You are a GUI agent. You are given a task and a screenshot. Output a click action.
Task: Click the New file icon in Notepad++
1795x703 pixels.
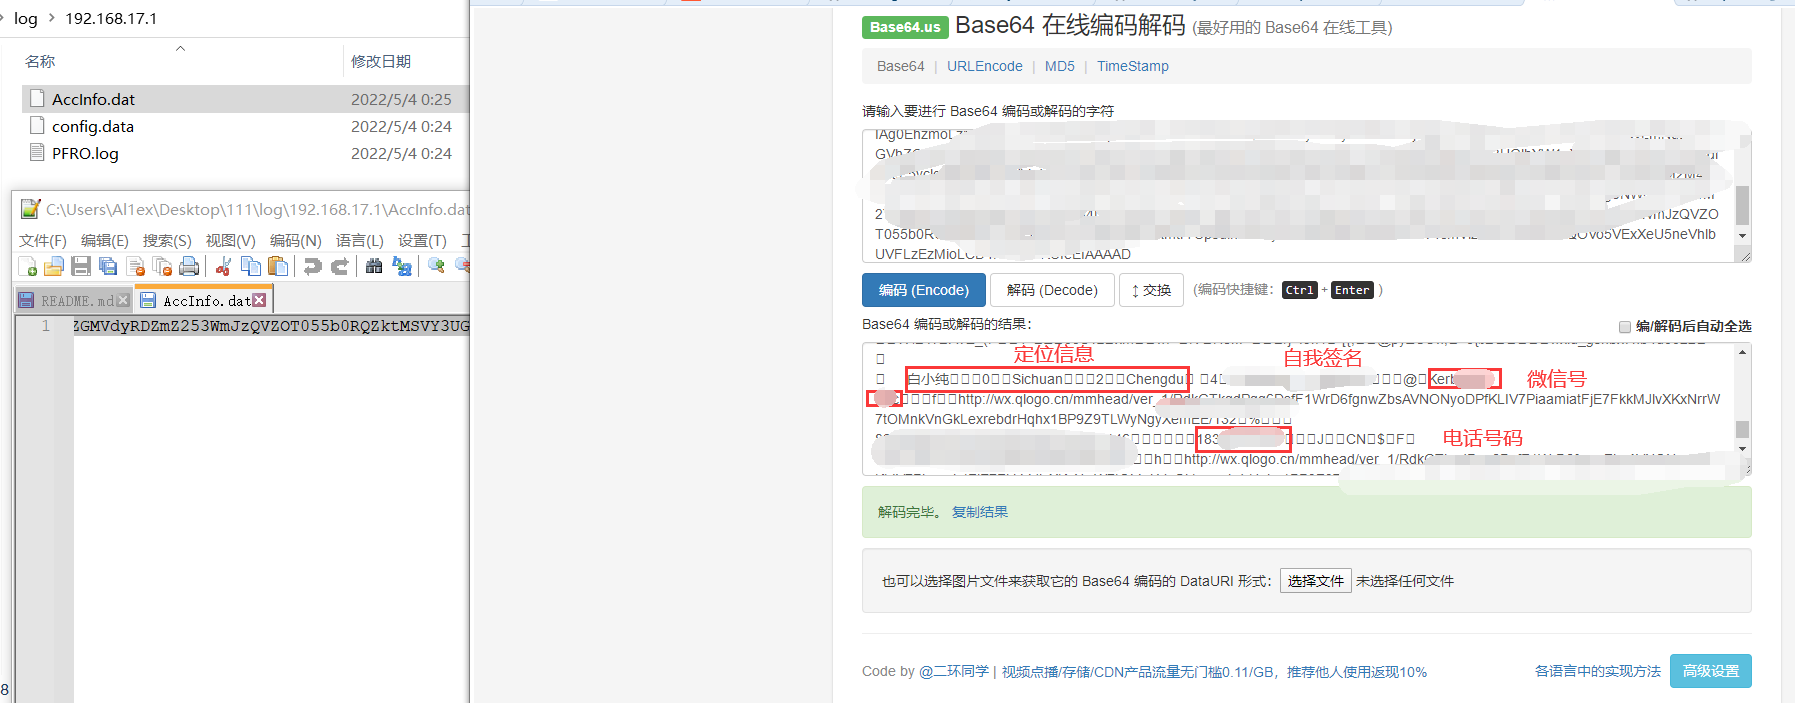[x=28, y=266]
